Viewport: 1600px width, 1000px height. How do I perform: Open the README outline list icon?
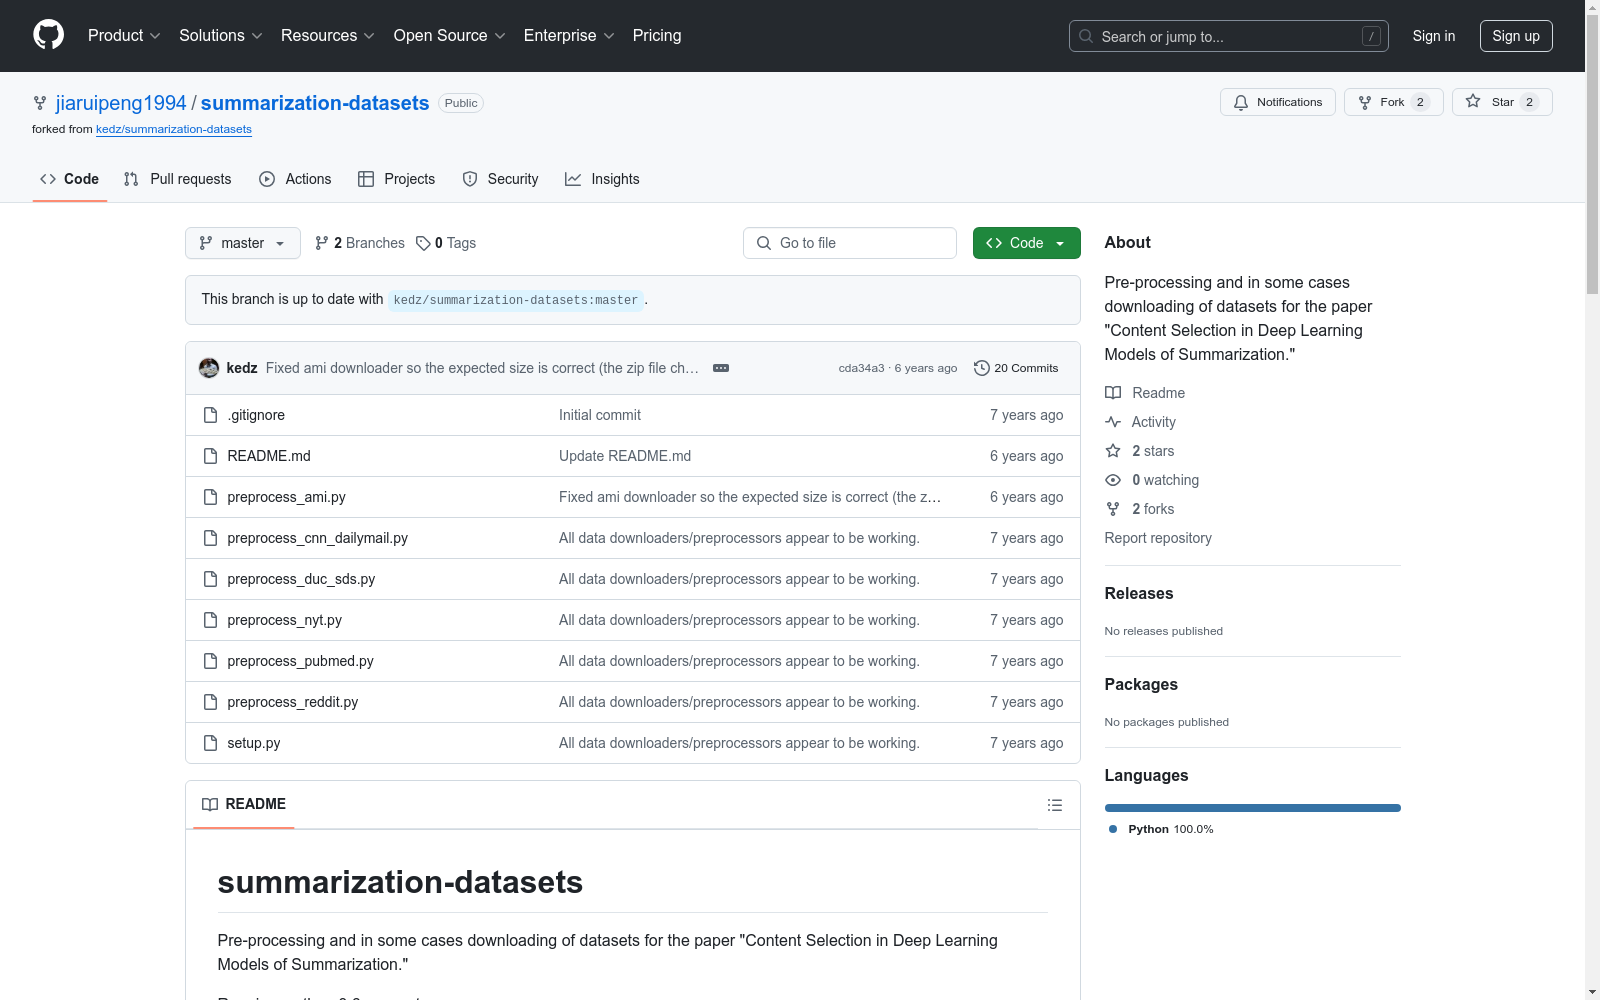(x=1055, y=805)
